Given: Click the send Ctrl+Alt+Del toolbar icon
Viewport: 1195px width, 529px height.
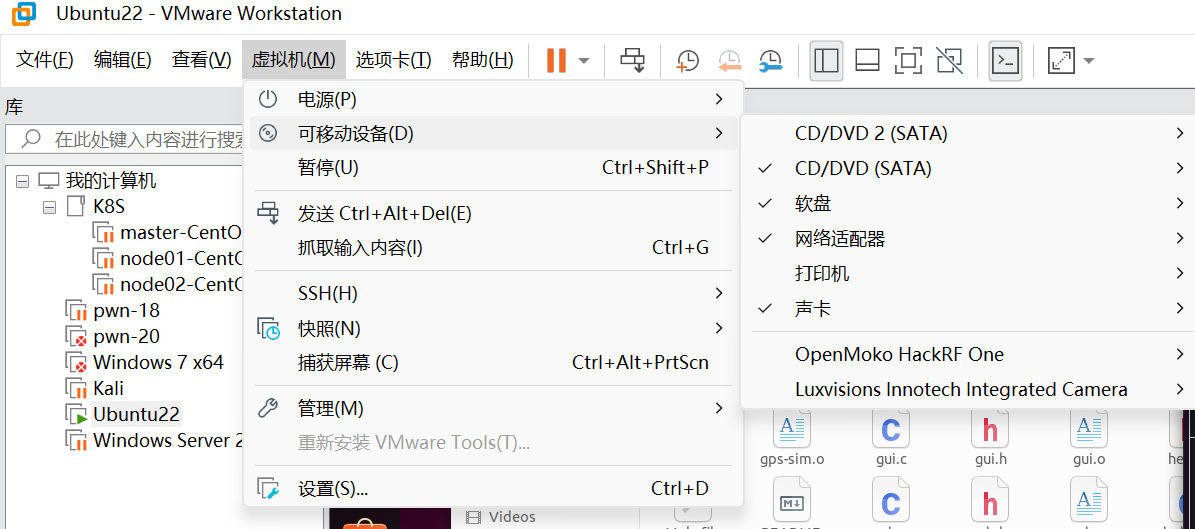Looking at the screenshot, I should coord(632,60).
